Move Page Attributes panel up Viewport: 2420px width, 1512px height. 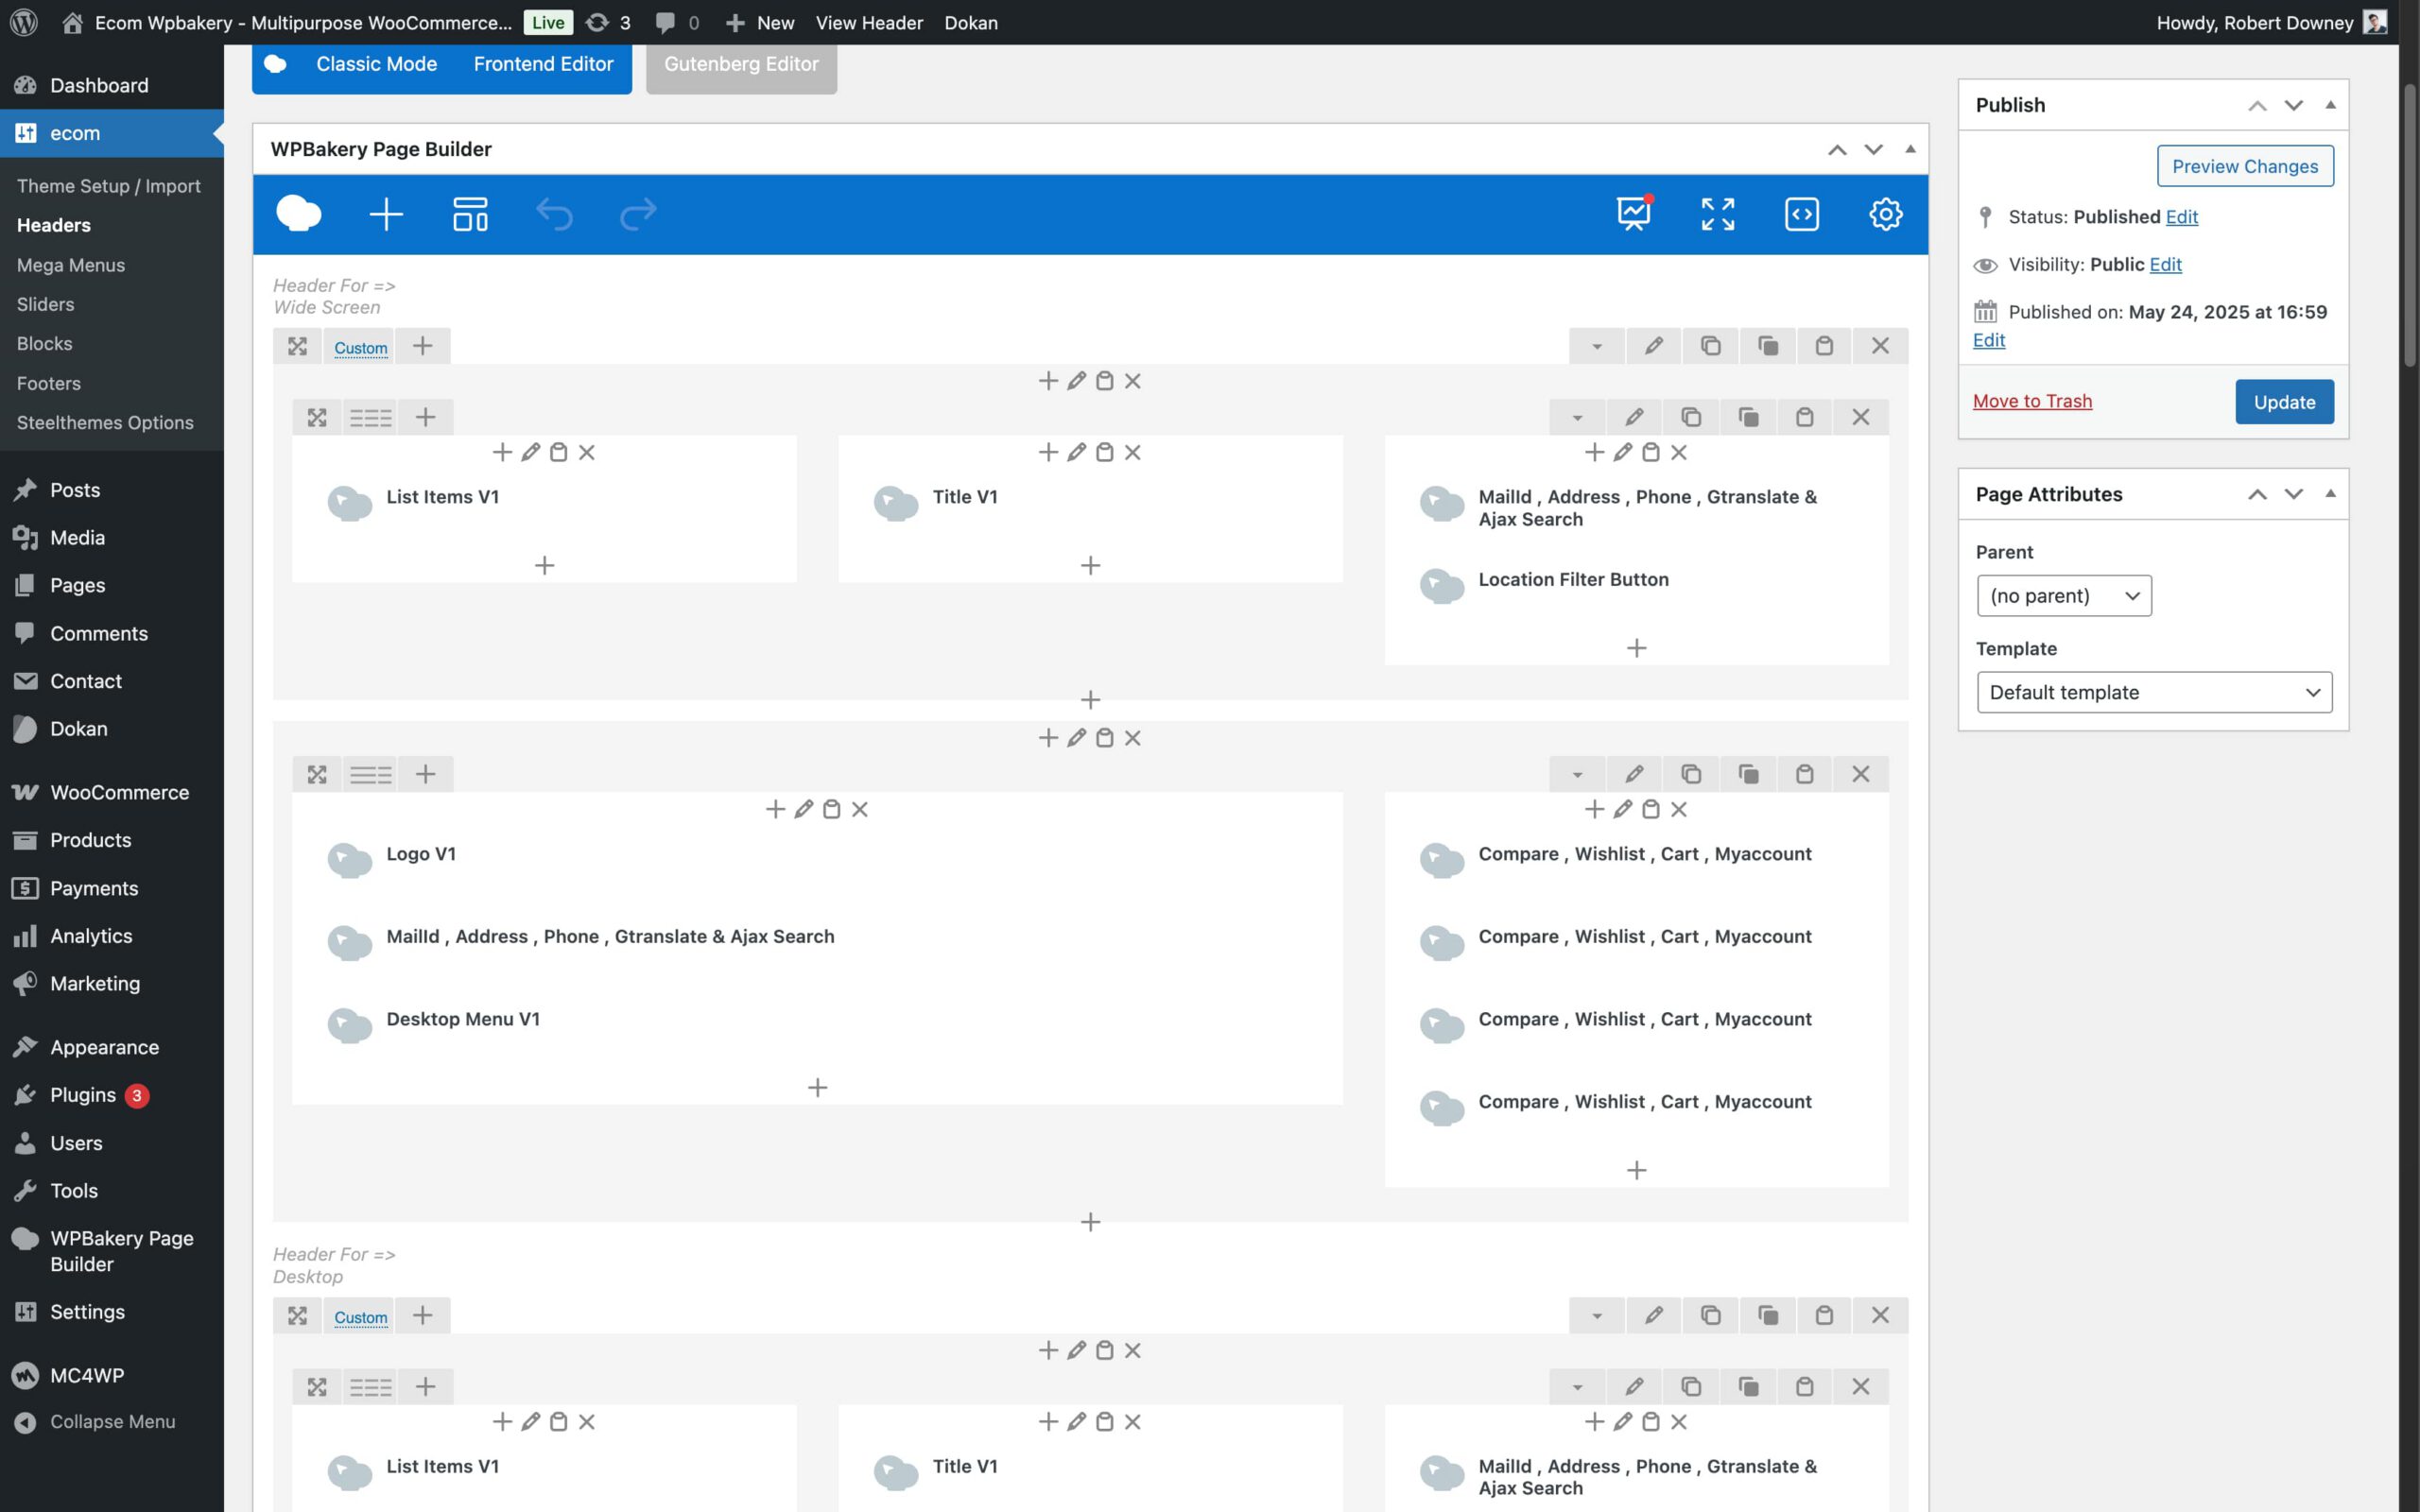2257,494
